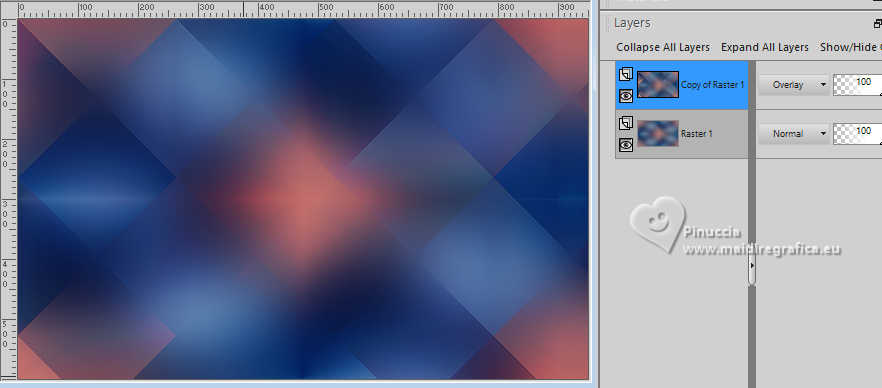Adjust opacity slider of Copy of Raster 1
The width and height of the screenshot is (882, 388).
857,84
